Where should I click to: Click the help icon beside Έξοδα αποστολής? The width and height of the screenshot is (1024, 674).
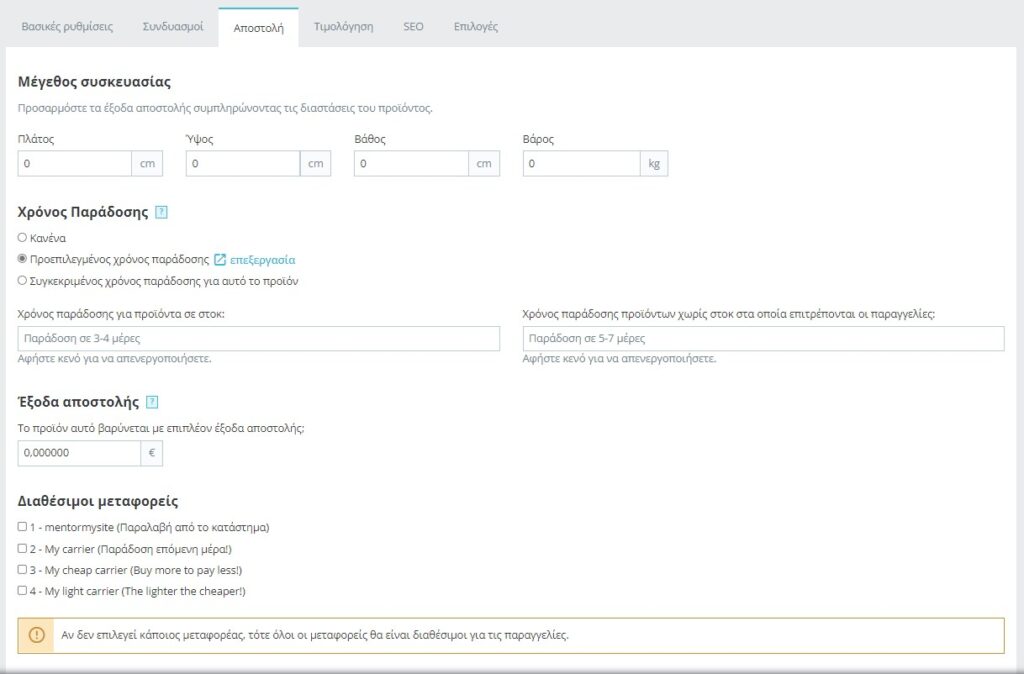152,402
